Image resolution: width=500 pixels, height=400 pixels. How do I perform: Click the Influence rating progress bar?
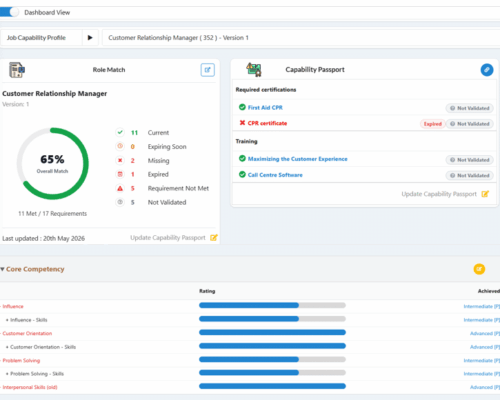[272, 305]
